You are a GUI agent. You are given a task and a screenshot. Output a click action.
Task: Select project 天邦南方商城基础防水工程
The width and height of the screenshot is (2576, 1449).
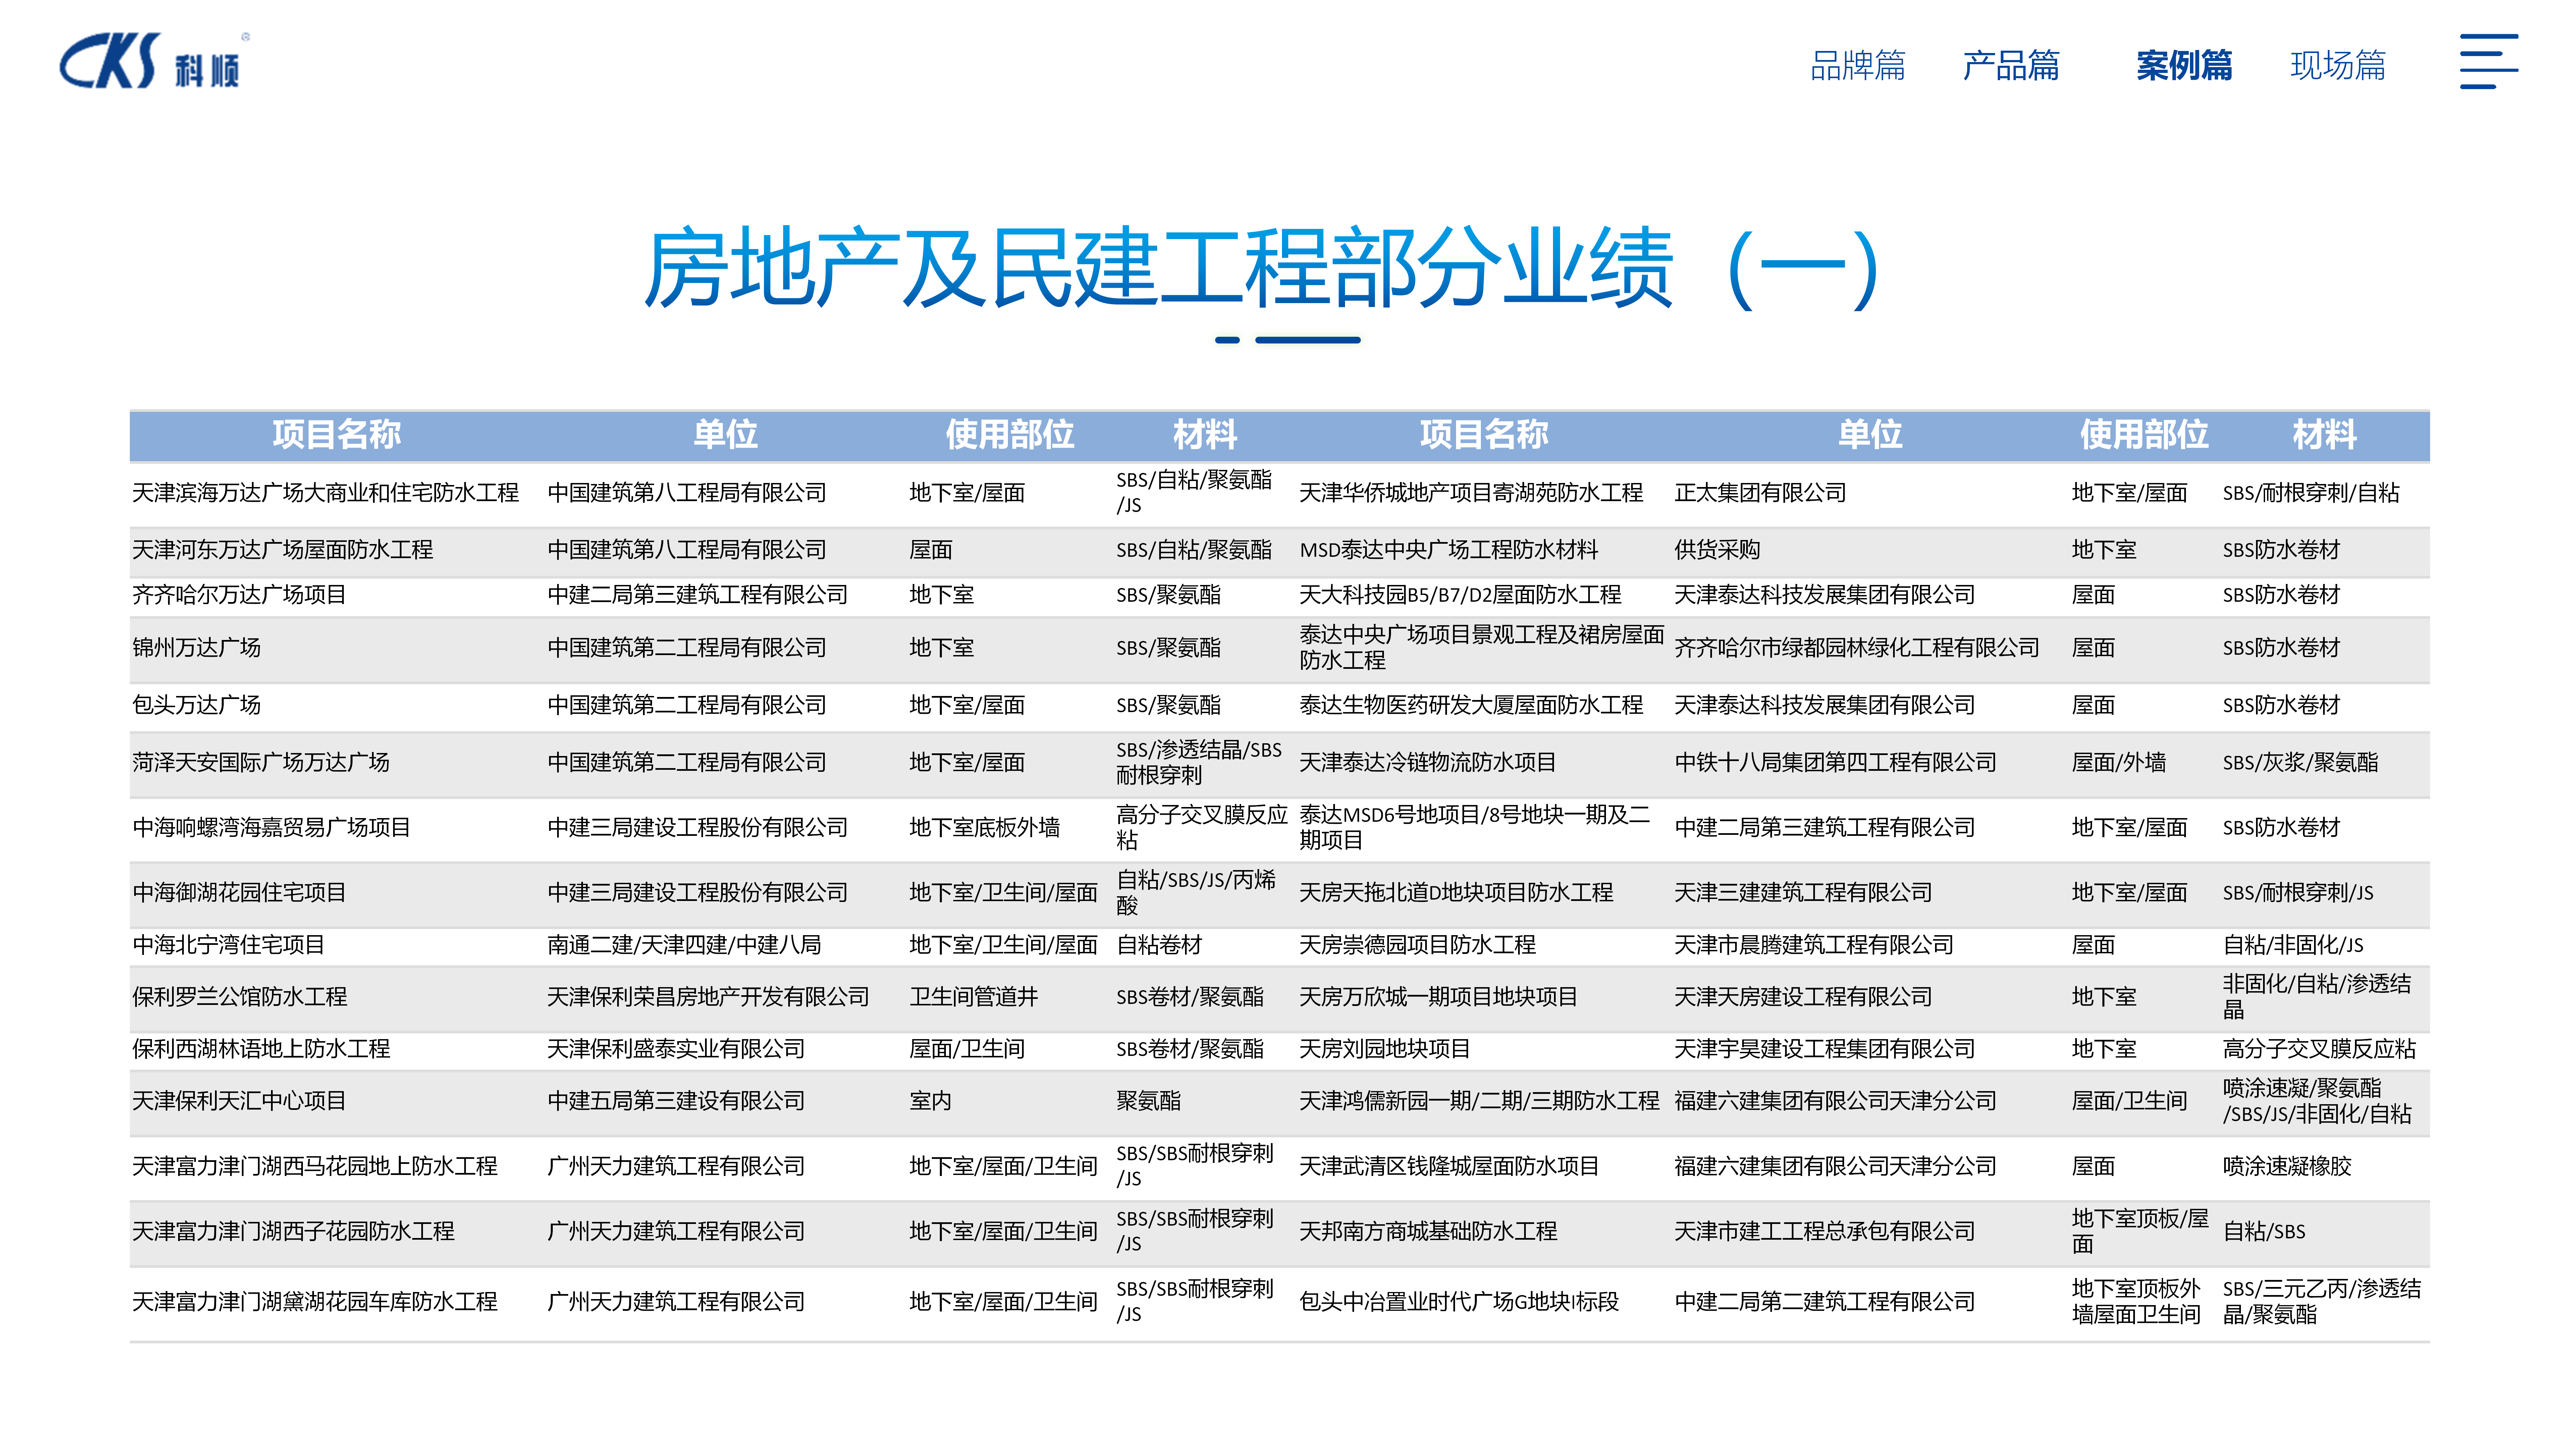(1428, 1231)
